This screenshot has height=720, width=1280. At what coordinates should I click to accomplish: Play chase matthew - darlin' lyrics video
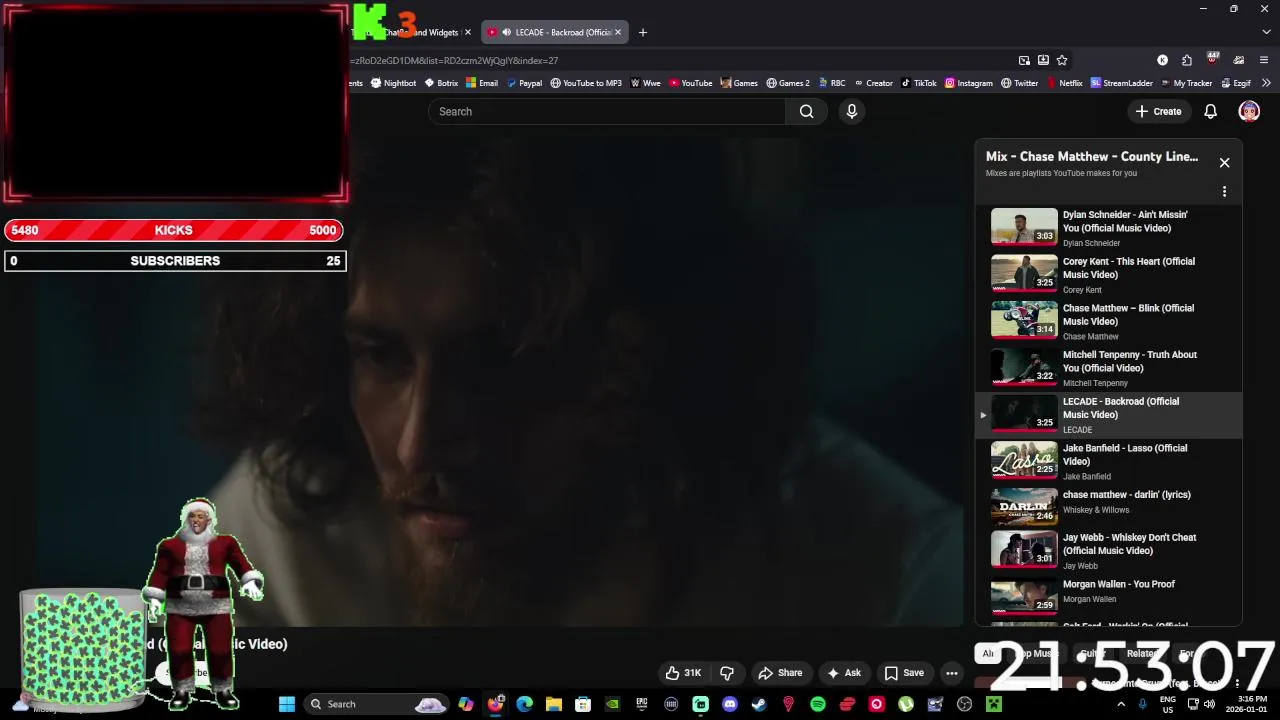coord(1109,507)
